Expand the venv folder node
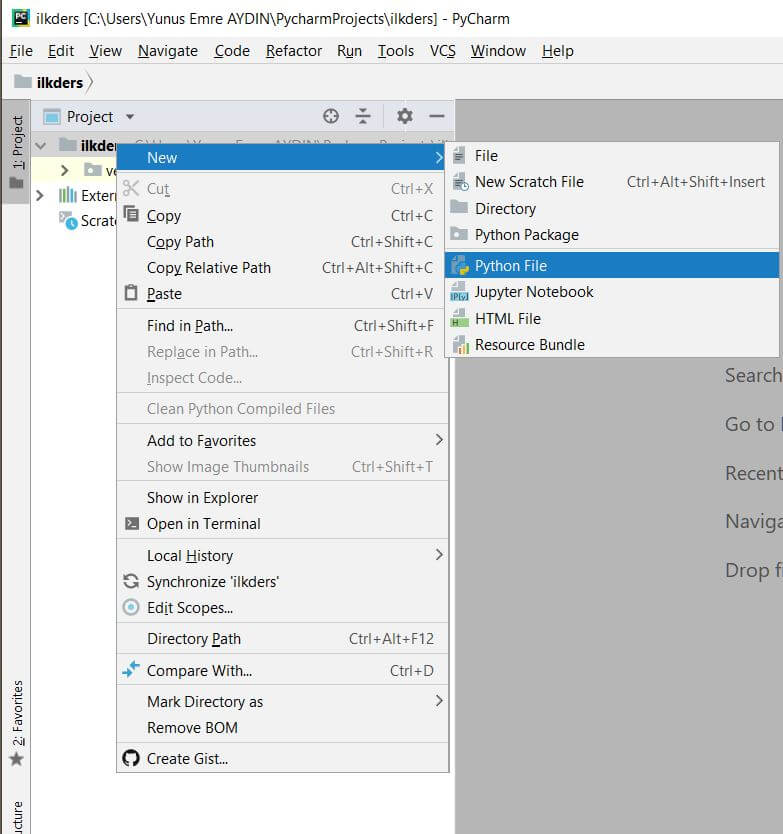Screen dimensions: 783x834 click(65, 170)
